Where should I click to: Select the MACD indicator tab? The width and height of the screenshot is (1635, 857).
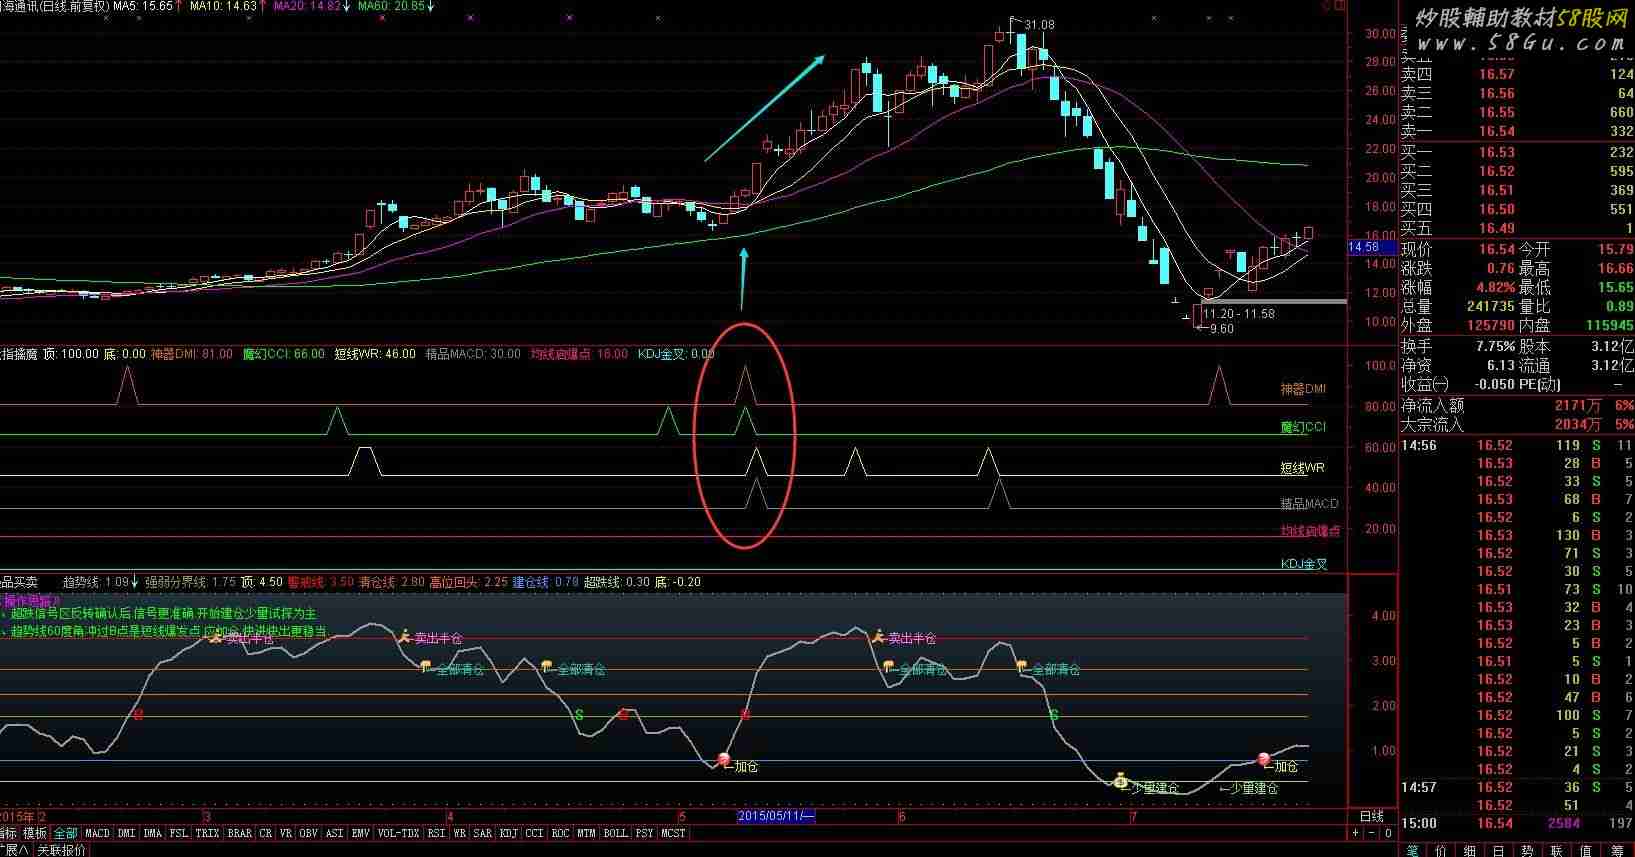pos(98,833)
